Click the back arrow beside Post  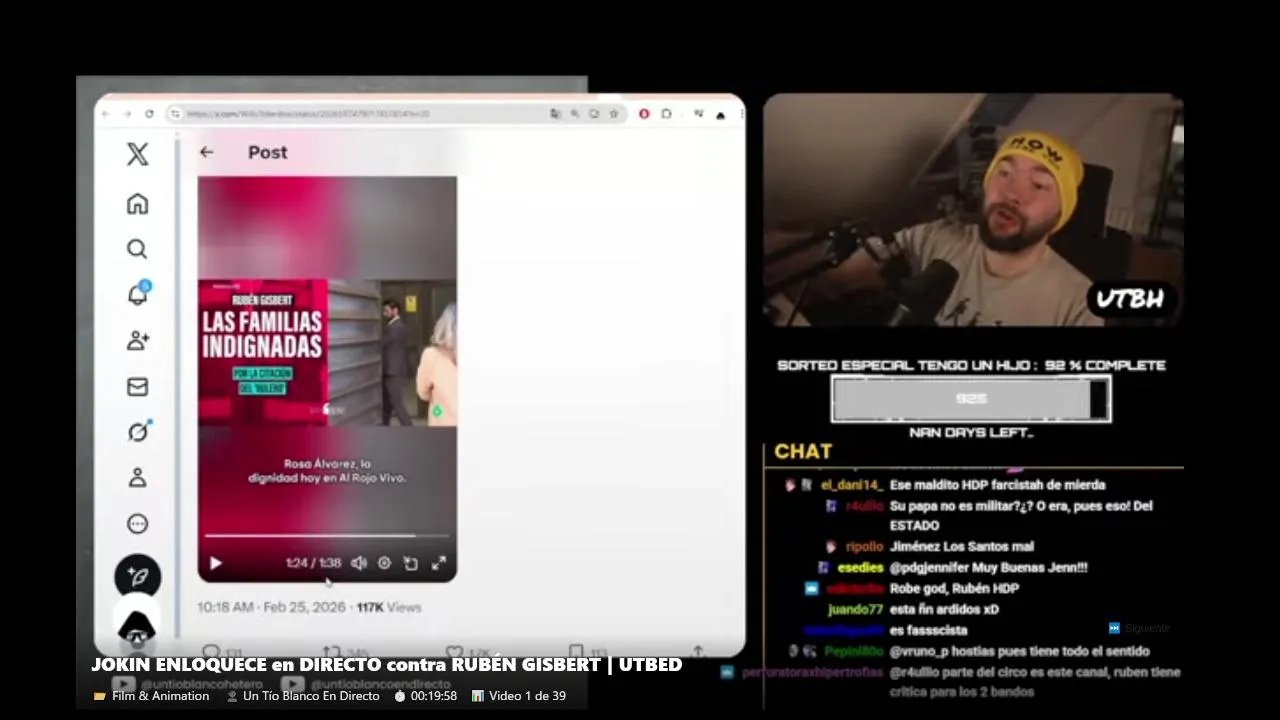click(x=206, y=152)
